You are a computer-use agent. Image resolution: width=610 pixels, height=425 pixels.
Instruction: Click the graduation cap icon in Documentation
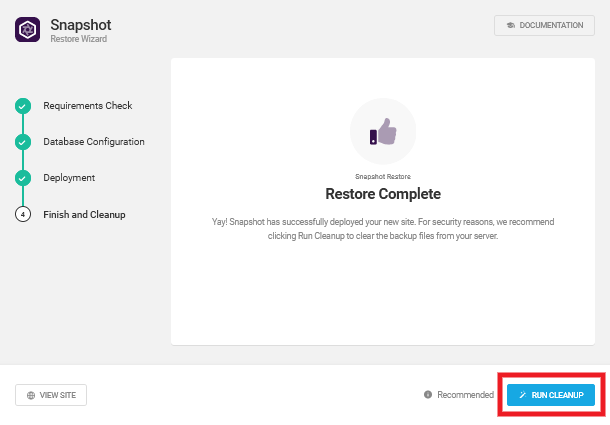pos(511,25)
